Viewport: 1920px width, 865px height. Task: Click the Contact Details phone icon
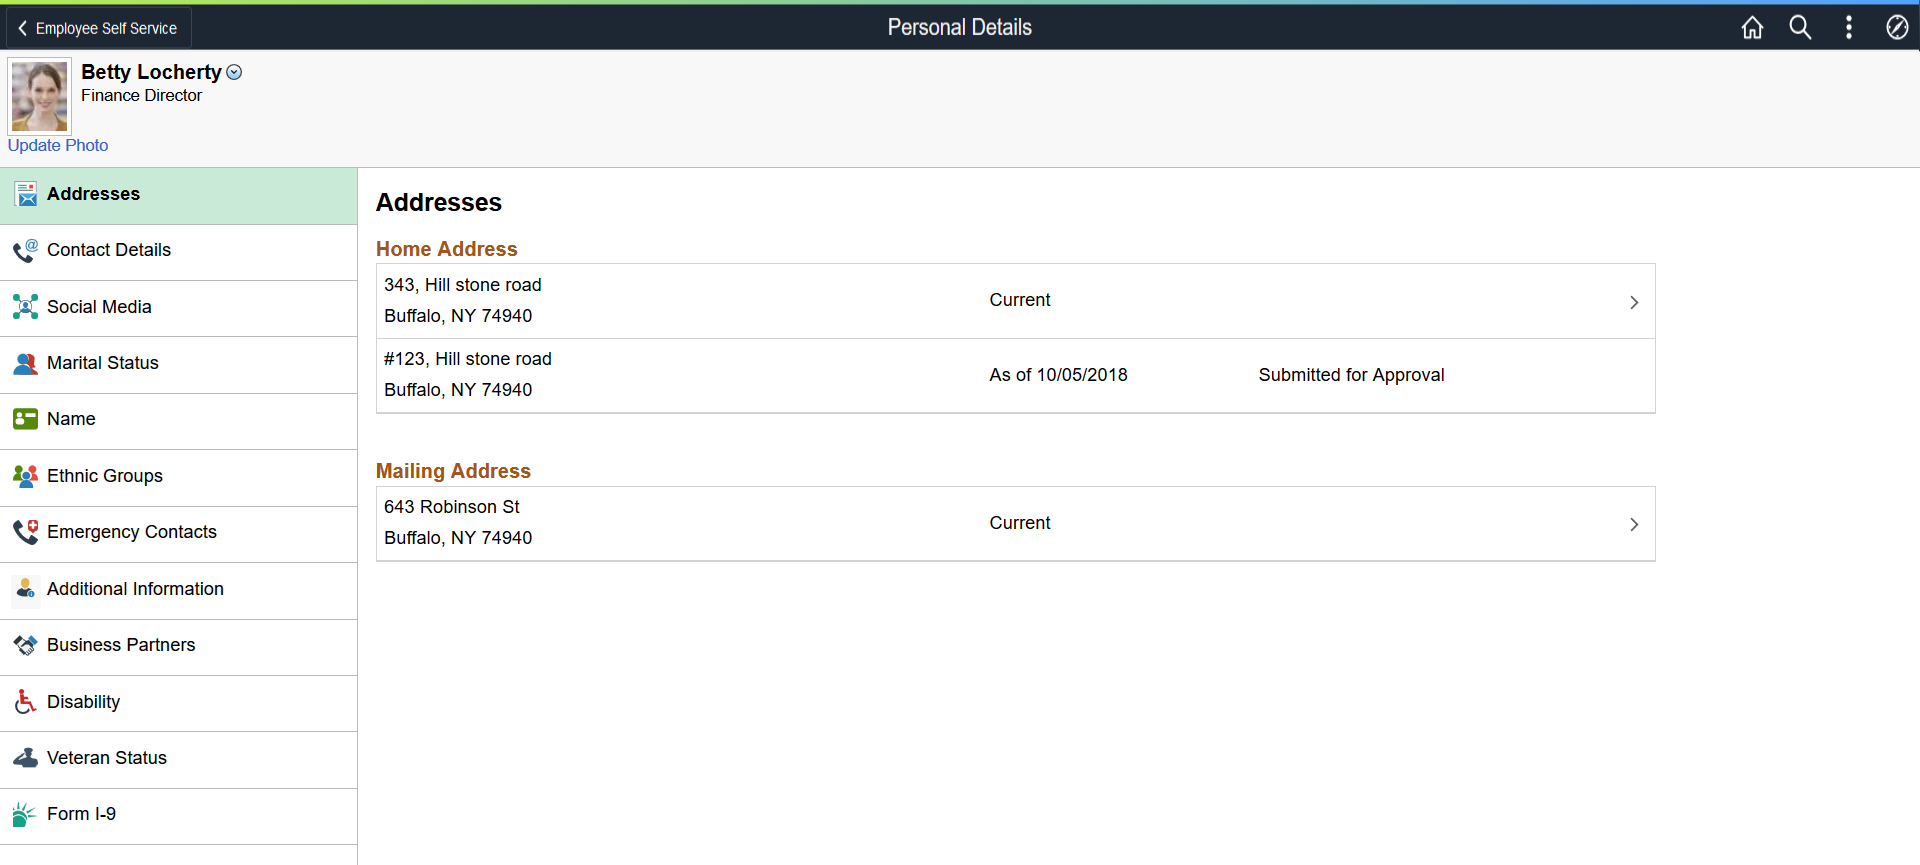[26, 250]
